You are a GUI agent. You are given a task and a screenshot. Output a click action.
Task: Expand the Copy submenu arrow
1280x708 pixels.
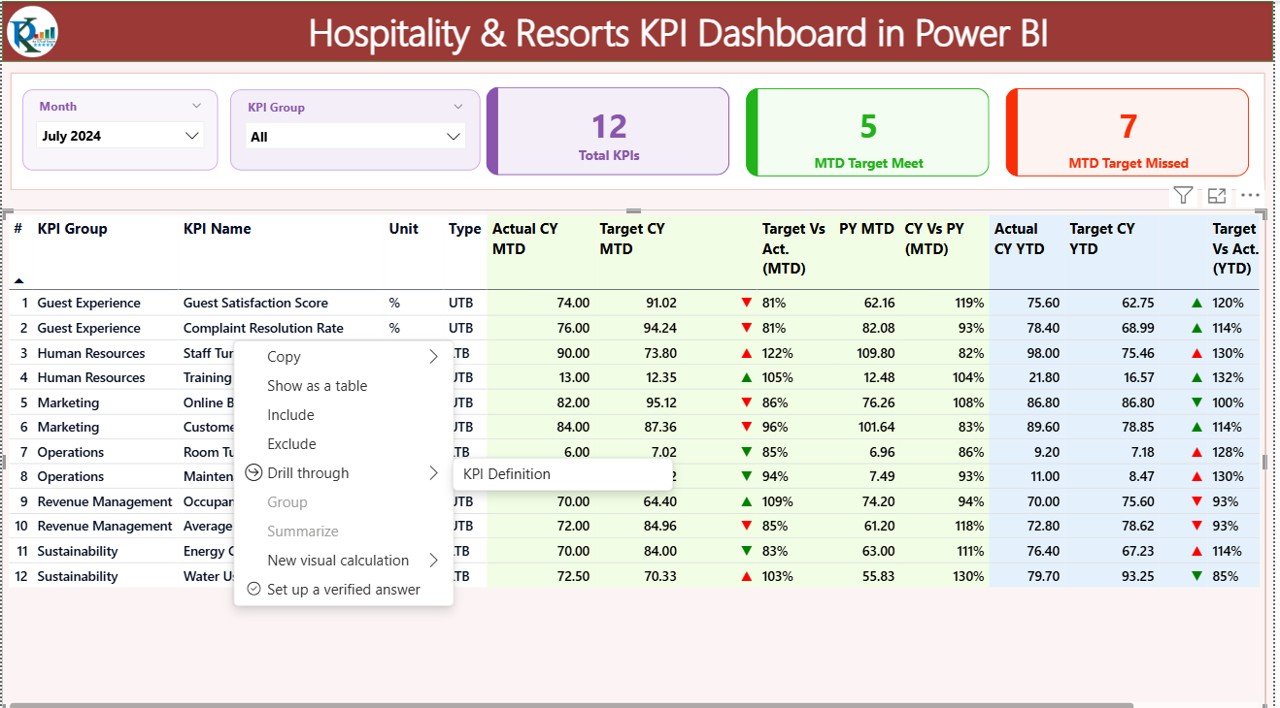[x=433, y=357]
